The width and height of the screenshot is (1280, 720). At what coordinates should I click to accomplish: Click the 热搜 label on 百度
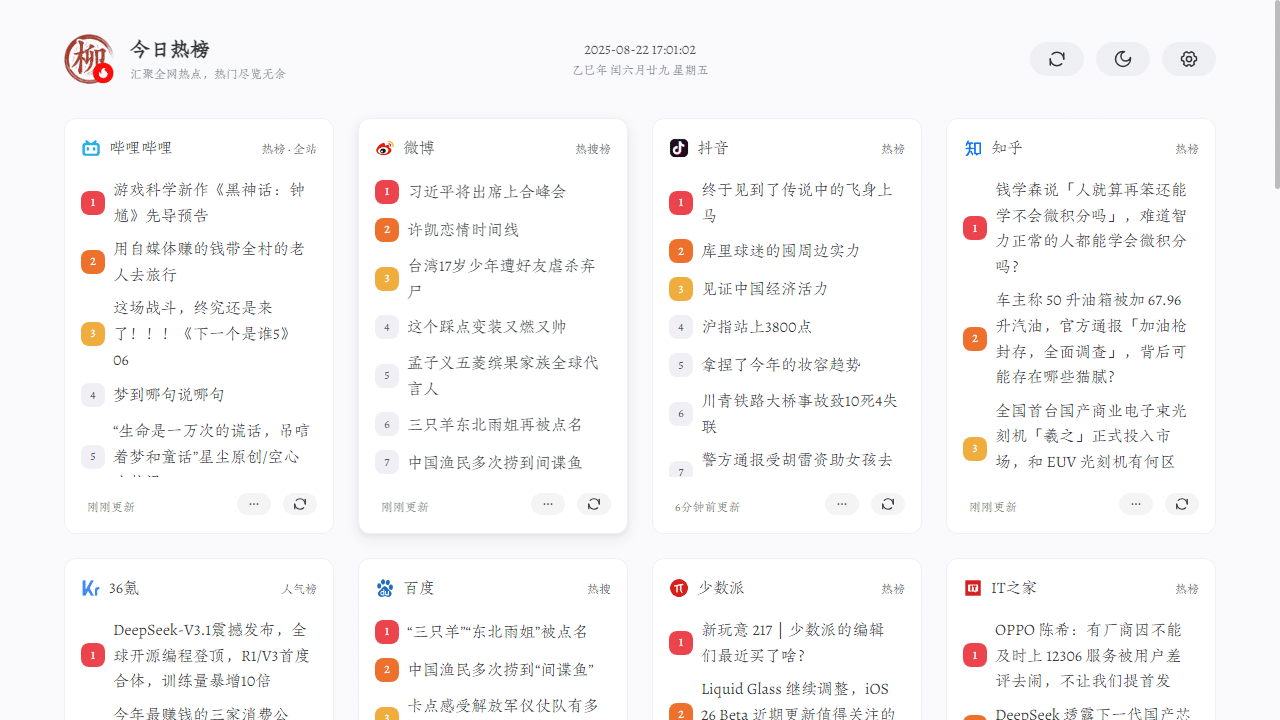click(599, 590)
